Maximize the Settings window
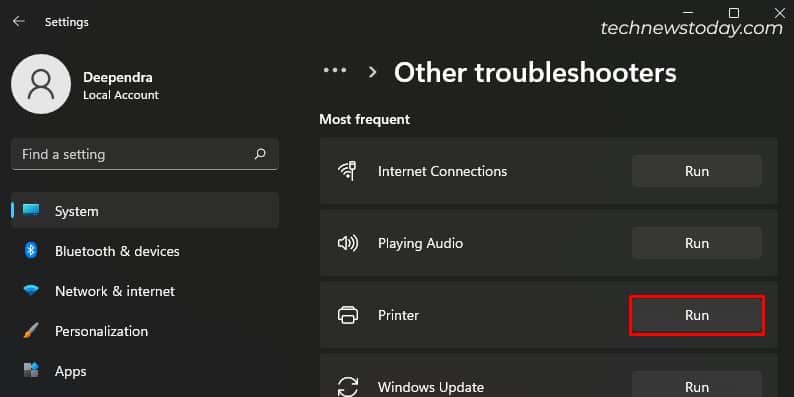 pos(734,12)
